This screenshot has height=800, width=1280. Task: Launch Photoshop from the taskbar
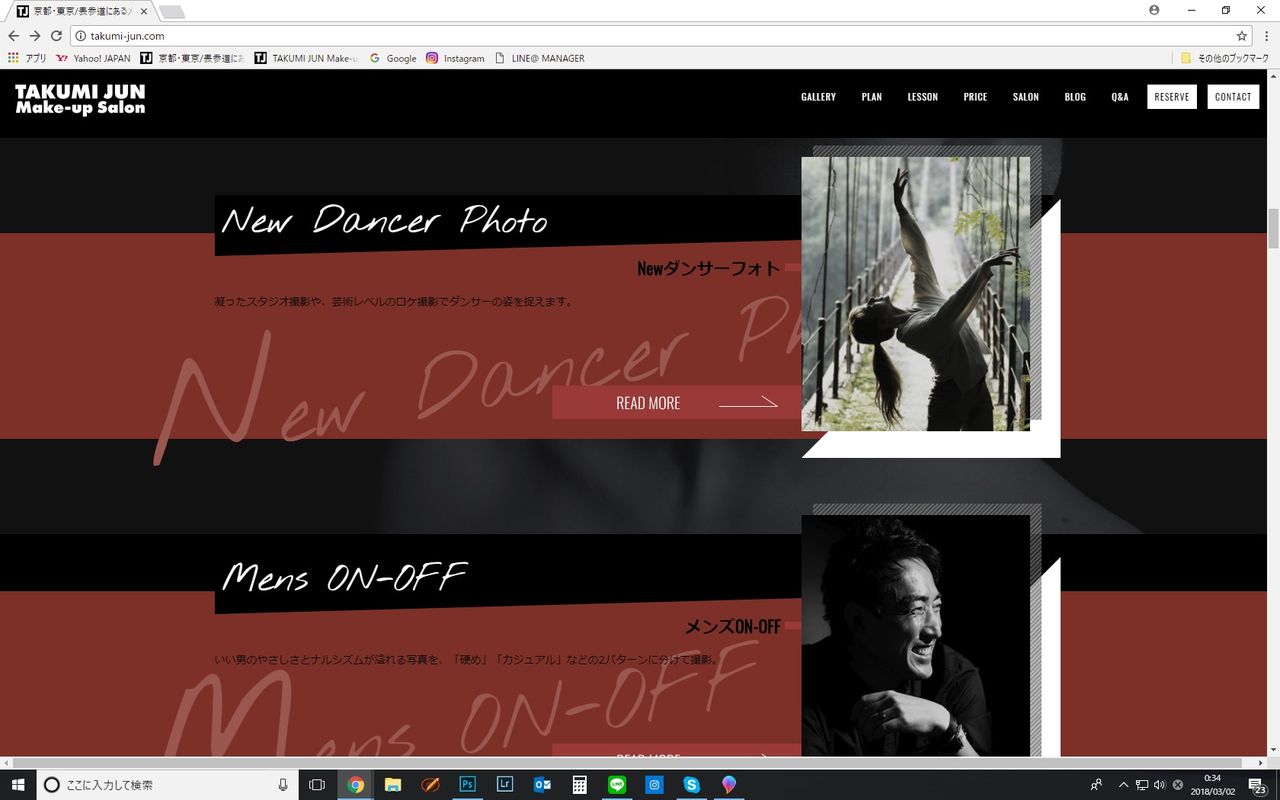point(467,785)
